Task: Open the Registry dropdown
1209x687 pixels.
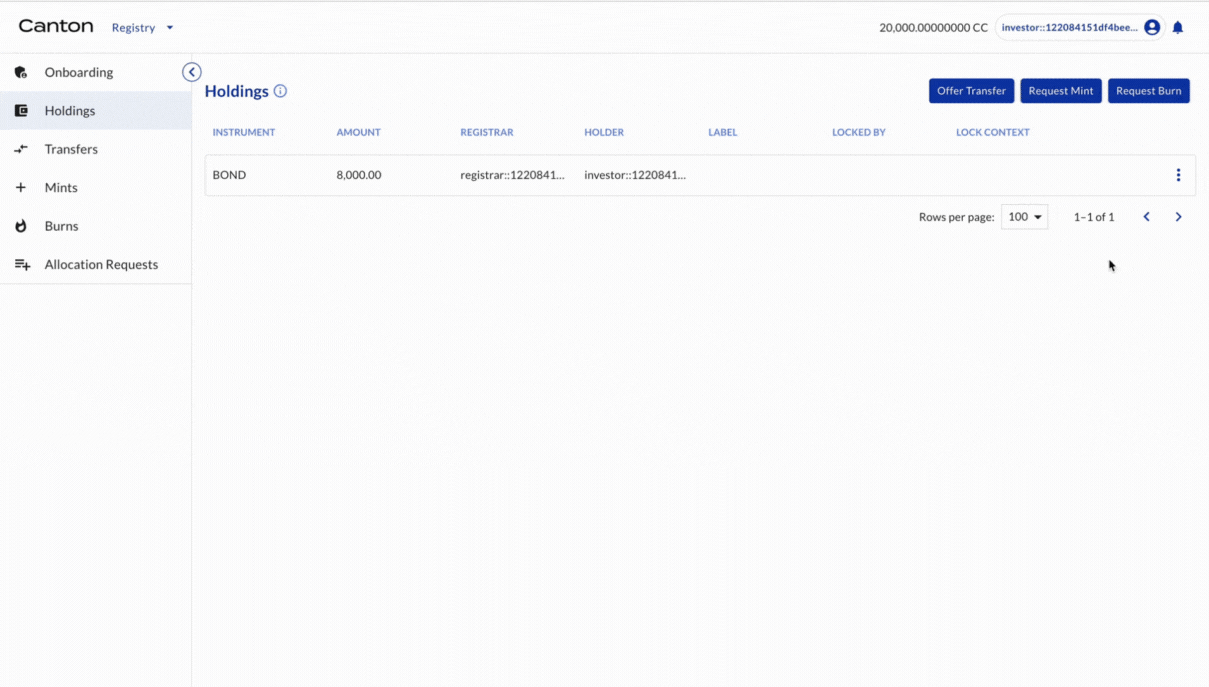Action: [x=143, y=27]
